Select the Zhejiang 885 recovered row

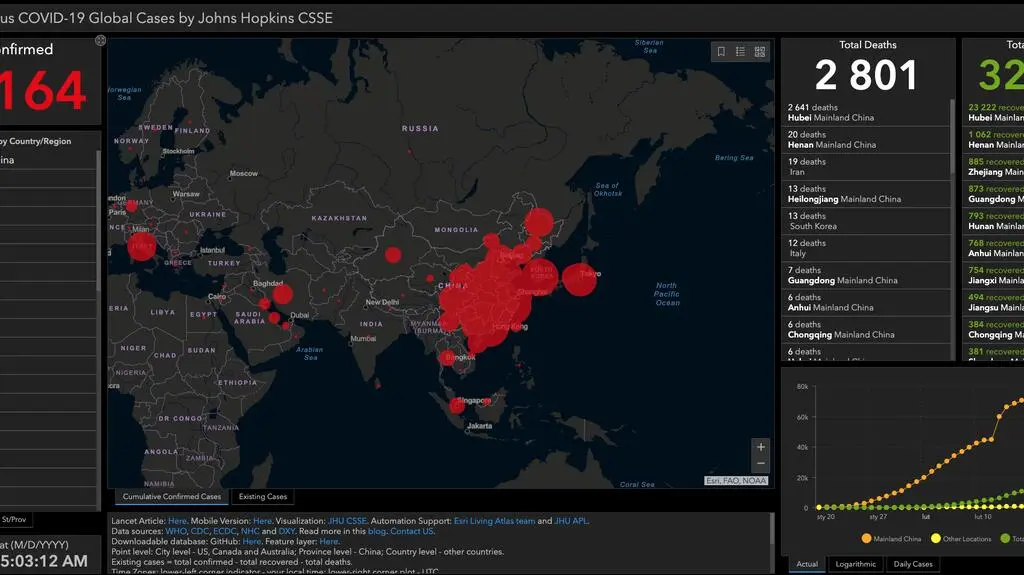pos(994,167)
